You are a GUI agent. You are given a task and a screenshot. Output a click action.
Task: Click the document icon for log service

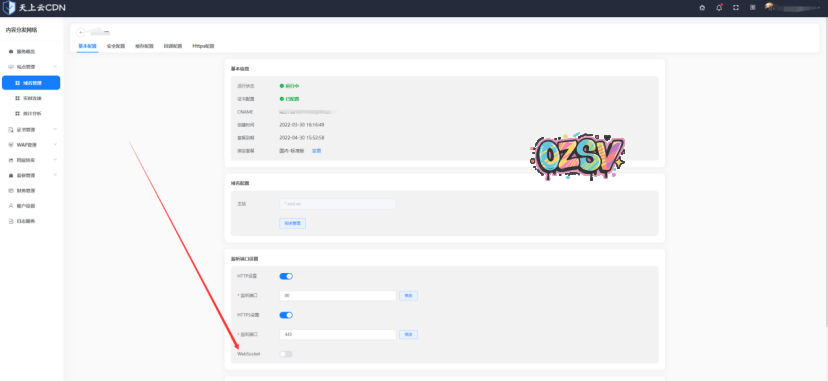[11, 221]
